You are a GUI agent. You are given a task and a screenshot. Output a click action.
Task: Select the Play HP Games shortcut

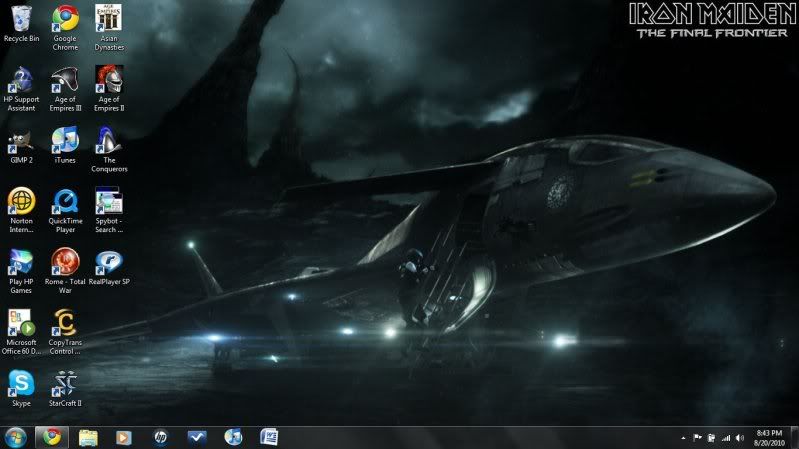pyautogui.click(x=21, y=271)
